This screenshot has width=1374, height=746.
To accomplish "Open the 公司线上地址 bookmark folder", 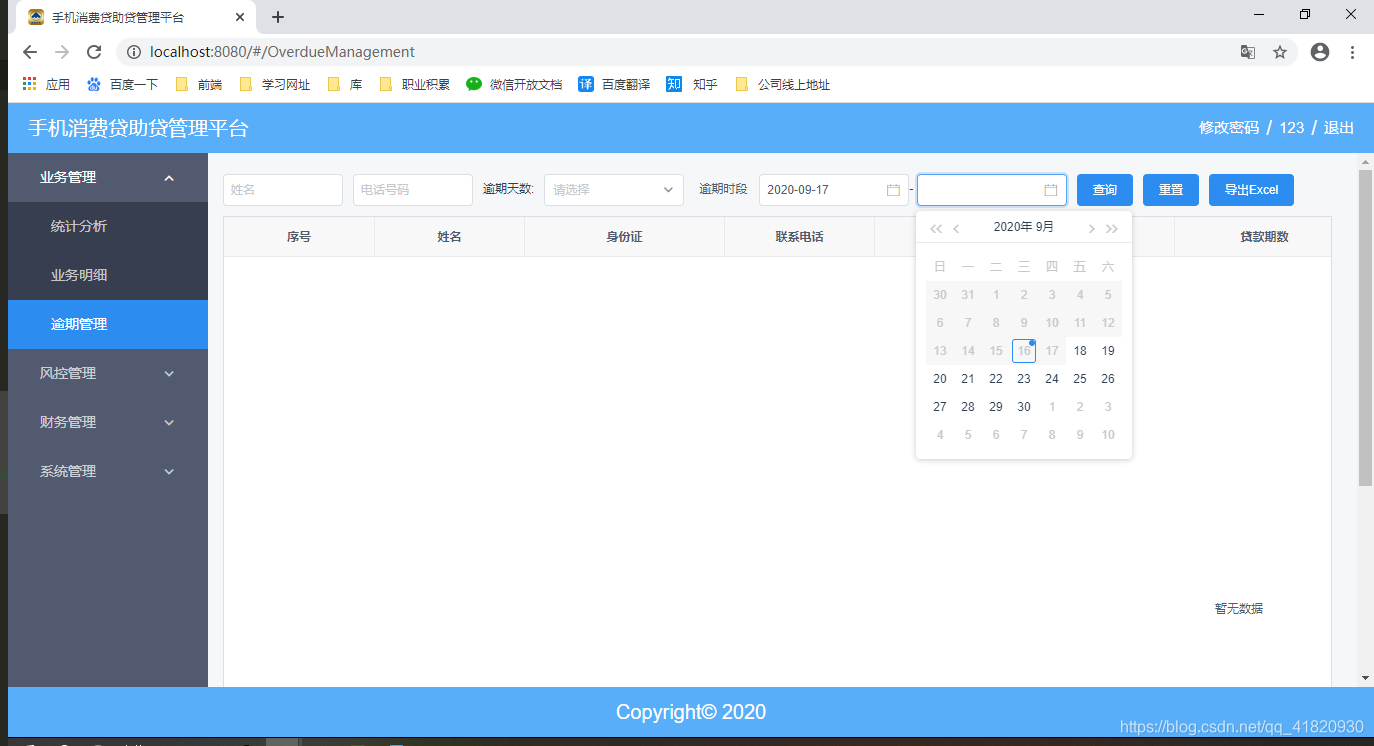I will point(782,85).
